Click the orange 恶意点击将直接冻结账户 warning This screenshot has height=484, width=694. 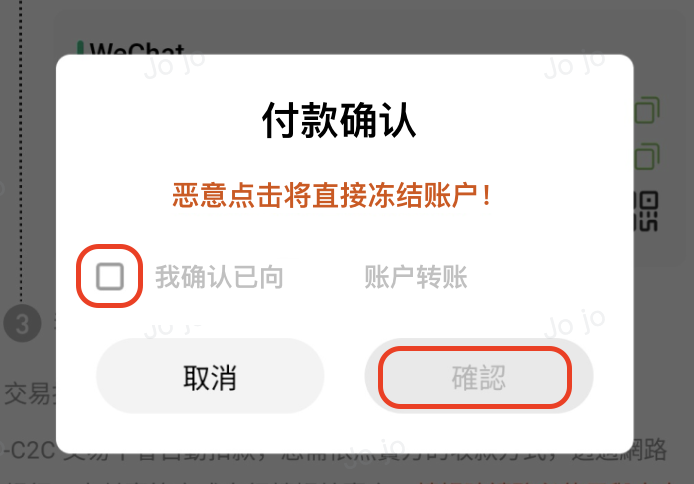click(332, 195)
